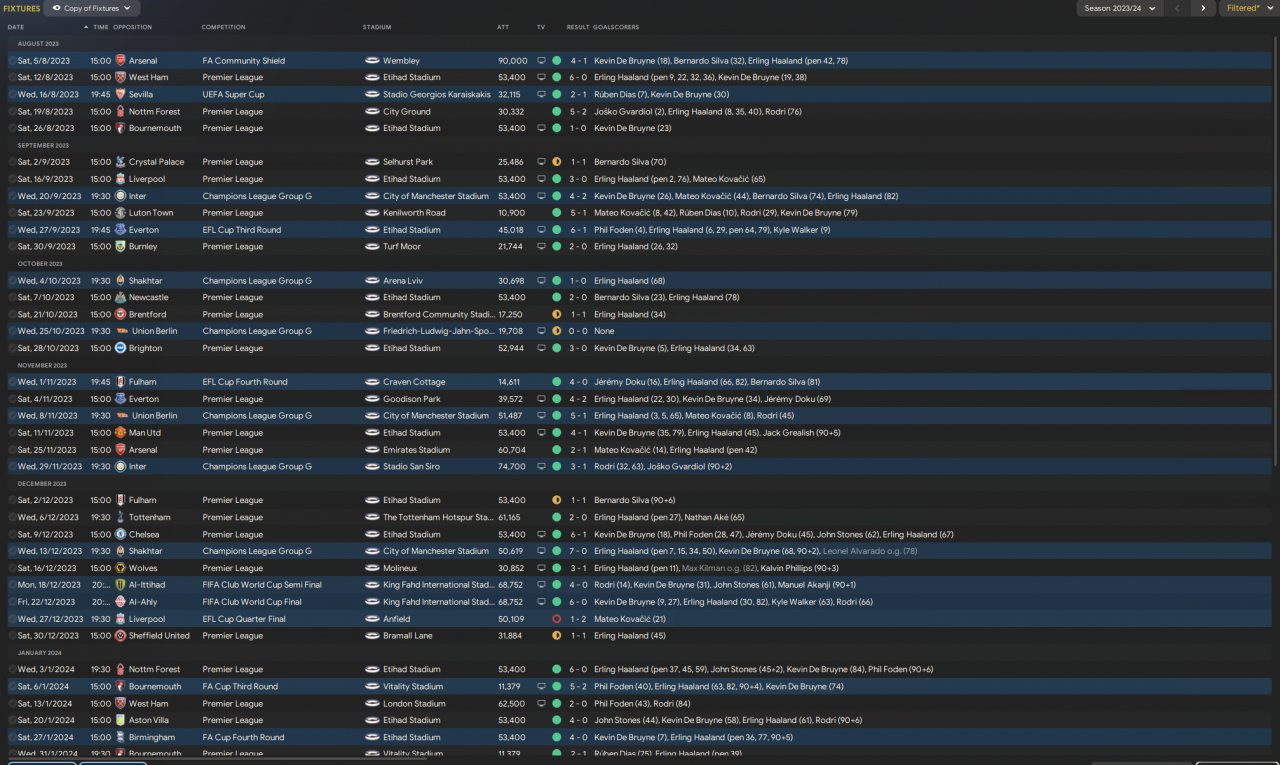Viewport: 1280px width, 765px height.
Task: Open the Kenilworth Road stadium link
Action: pyautogui.click(x=414, y=213)
